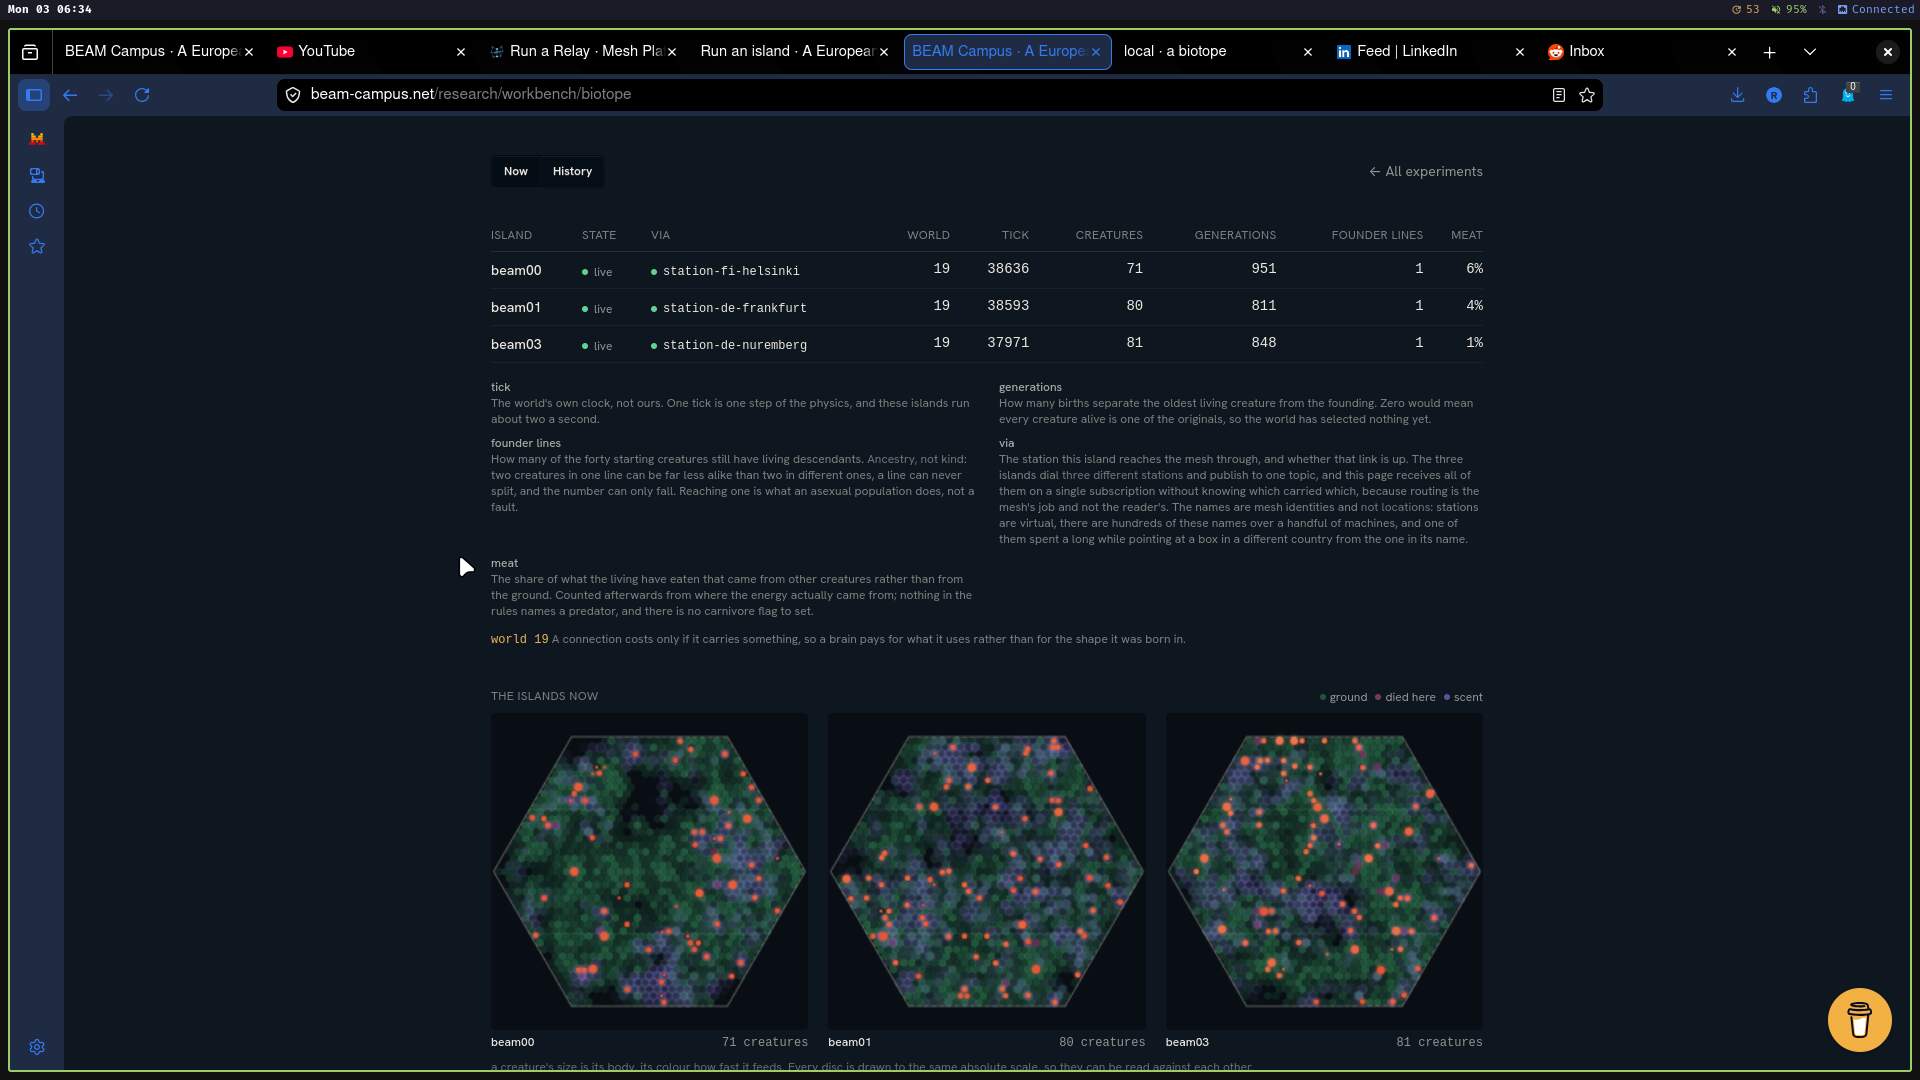The width and height of the screenshot is (1920, 1080).
Task: Click the FOUNDER LINES column header
Action: tap(1377, 236)
